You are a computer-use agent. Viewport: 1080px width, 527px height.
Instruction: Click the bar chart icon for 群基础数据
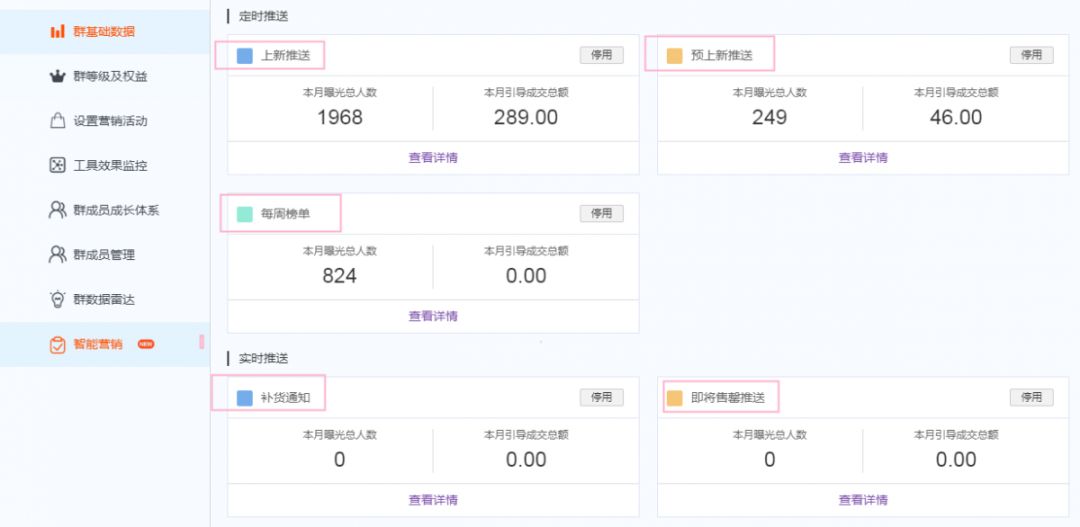57,32
